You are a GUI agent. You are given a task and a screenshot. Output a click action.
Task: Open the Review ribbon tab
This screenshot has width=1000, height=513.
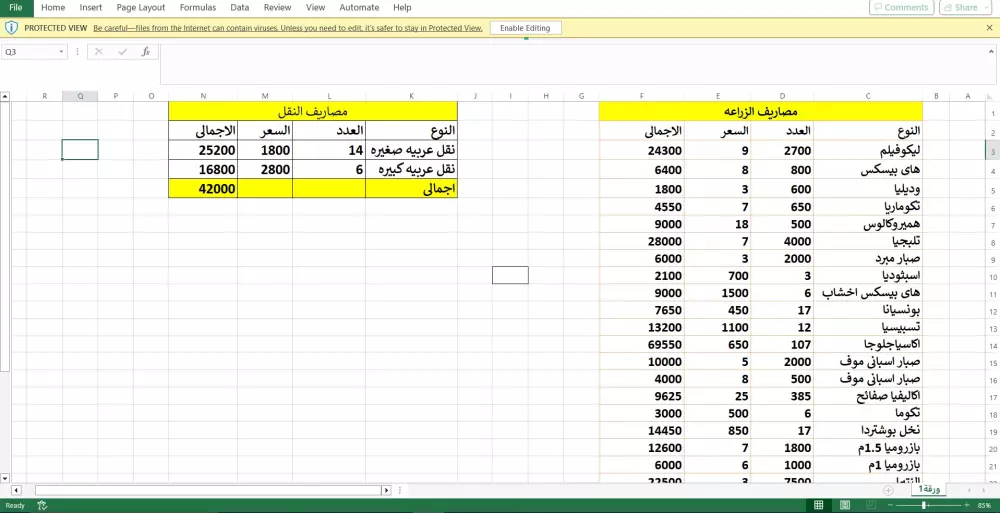coord(277,8)
